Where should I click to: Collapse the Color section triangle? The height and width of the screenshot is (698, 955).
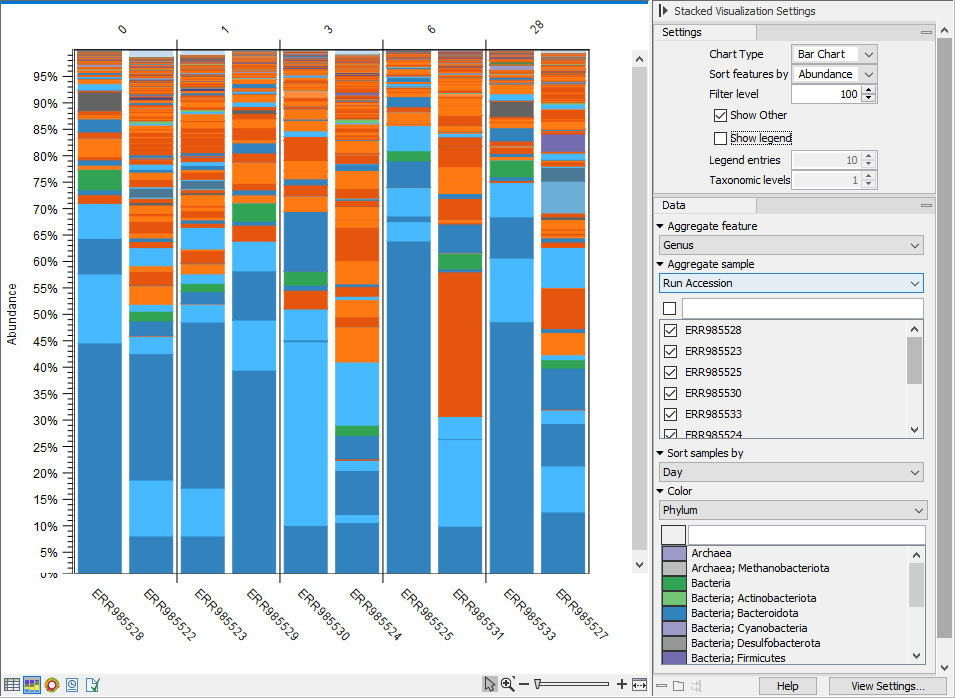[x=661, y=491]
